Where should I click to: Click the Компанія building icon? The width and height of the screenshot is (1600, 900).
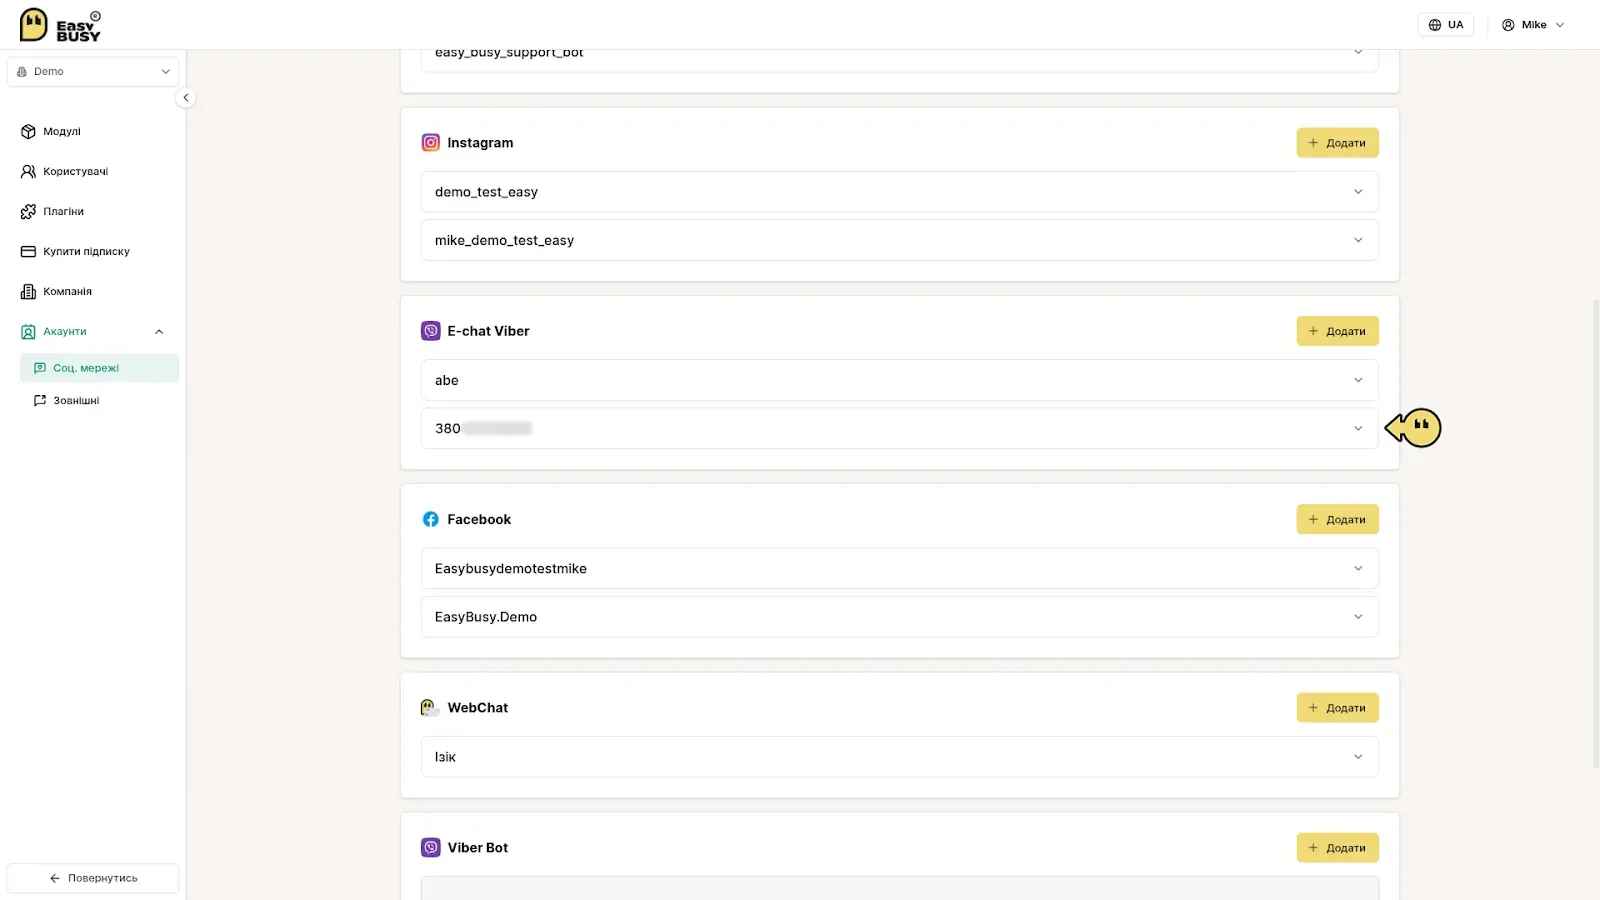tap(28, 292)
